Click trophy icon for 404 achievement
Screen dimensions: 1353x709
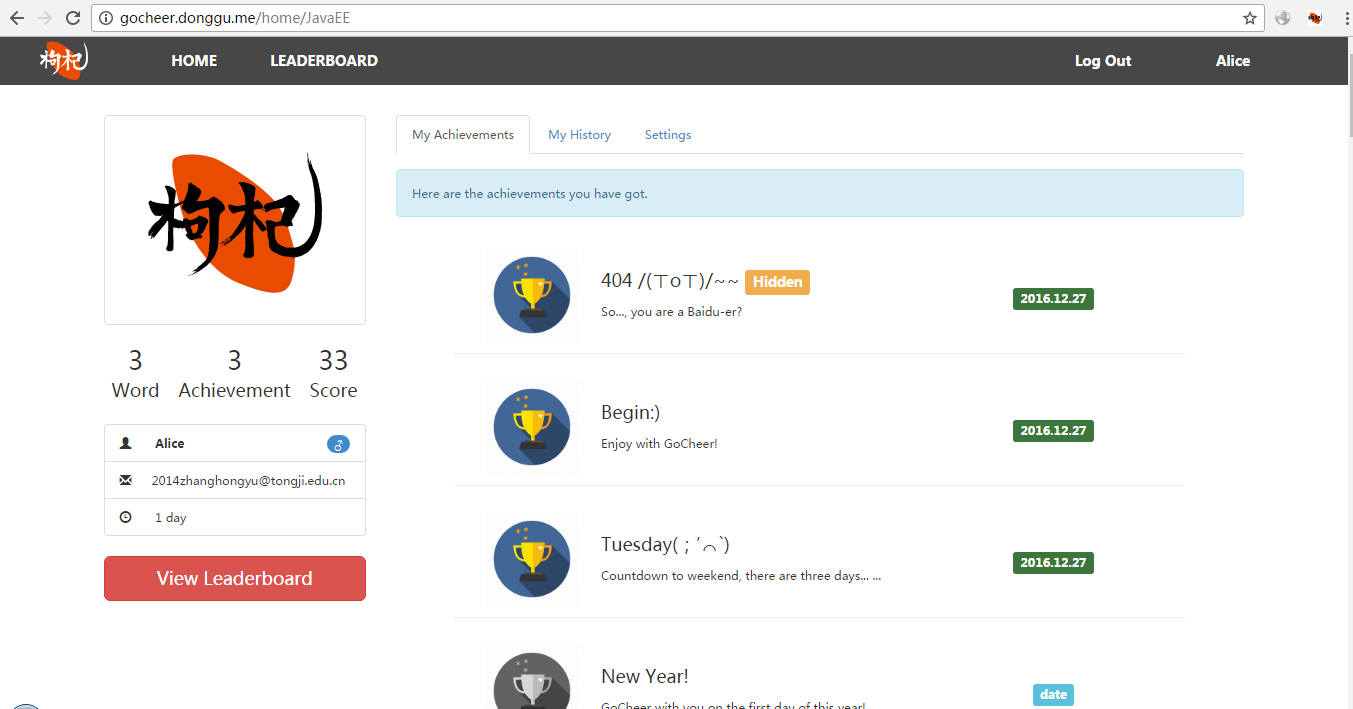[x=532, y=295]
